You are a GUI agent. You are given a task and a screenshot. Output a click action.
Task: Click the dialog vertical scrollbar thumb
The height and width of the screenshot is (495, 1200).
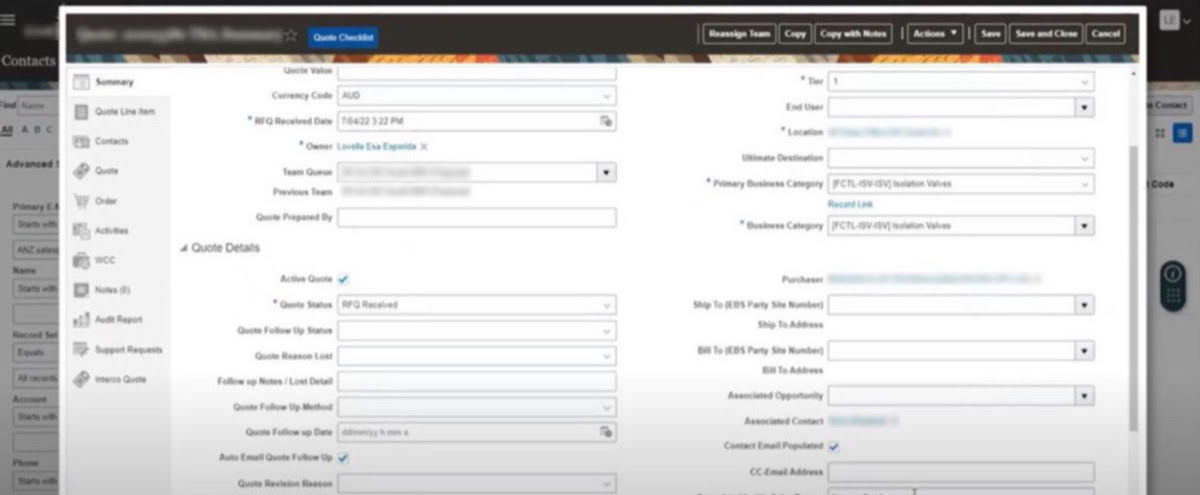coord(1133,288)
